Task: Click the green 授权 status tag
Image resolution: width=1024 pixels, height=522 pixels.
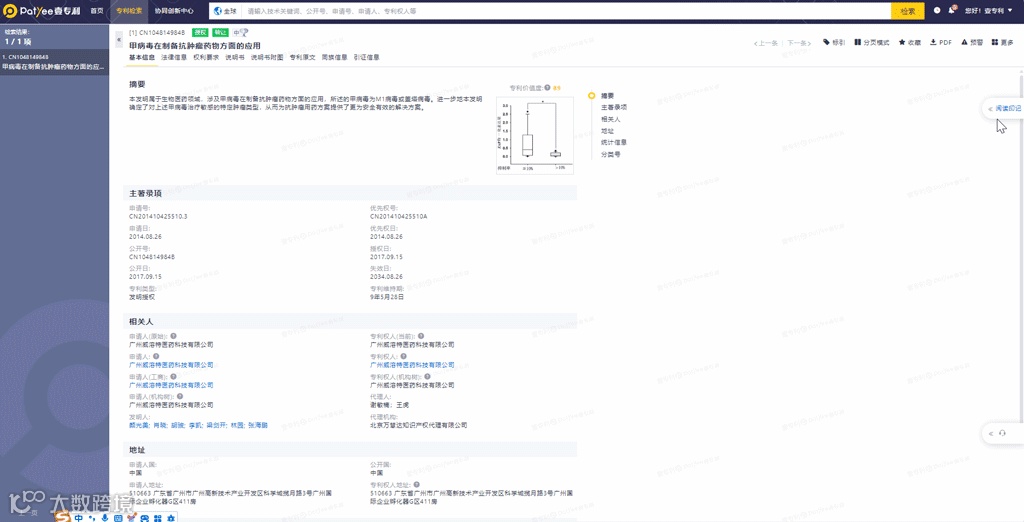Action: click(200, 32)
